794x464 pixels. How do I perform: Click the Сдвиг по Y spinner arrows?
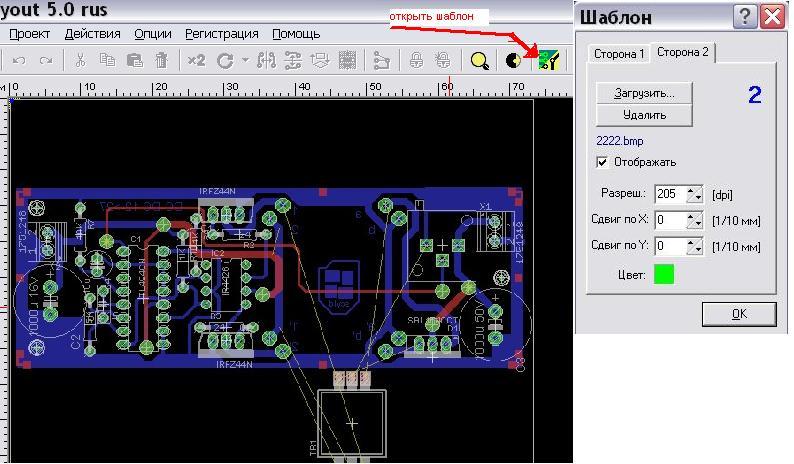point(696,246)
